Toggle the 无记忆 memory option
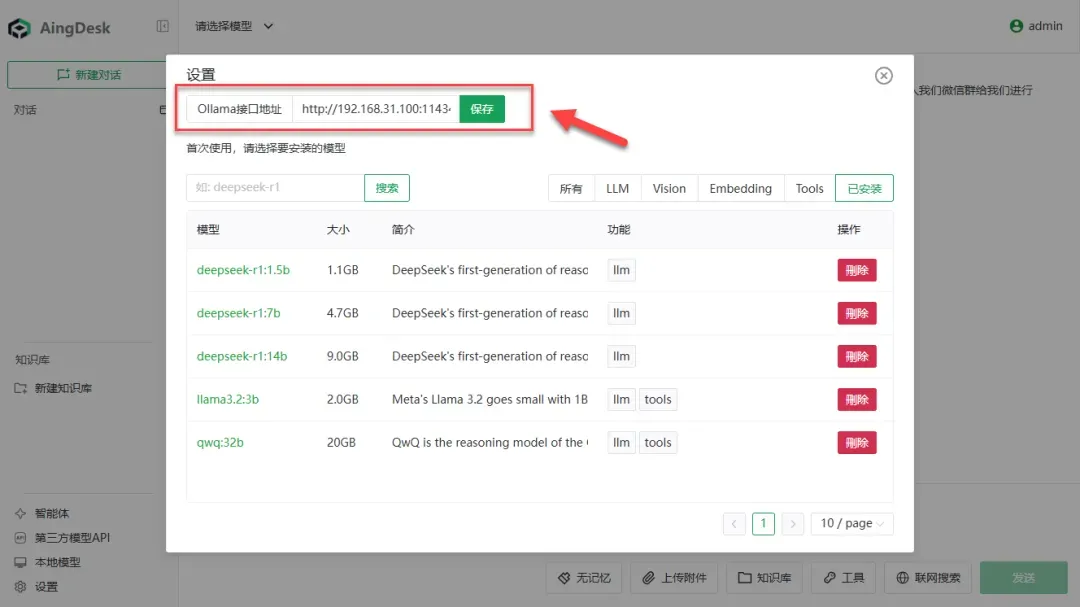The image size is (1080, 607). [x=584, y=578]
